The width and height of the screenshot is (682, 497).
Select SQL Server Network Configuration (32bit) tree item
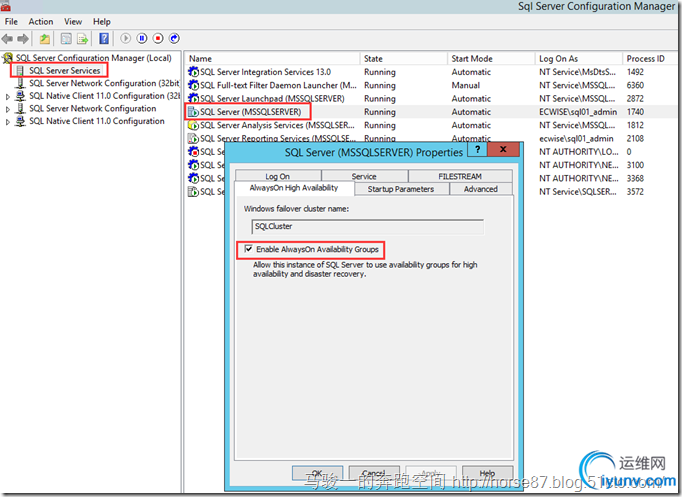coord(104,83)
